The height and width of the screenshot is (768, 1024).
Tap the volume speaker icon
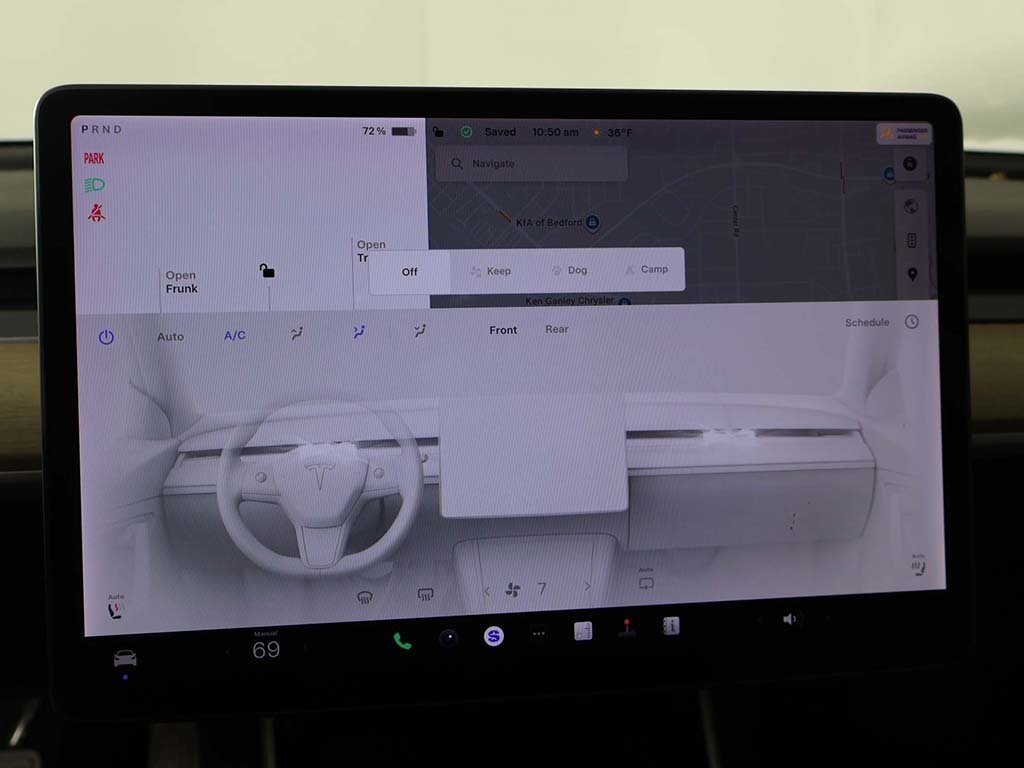(789, 619)
